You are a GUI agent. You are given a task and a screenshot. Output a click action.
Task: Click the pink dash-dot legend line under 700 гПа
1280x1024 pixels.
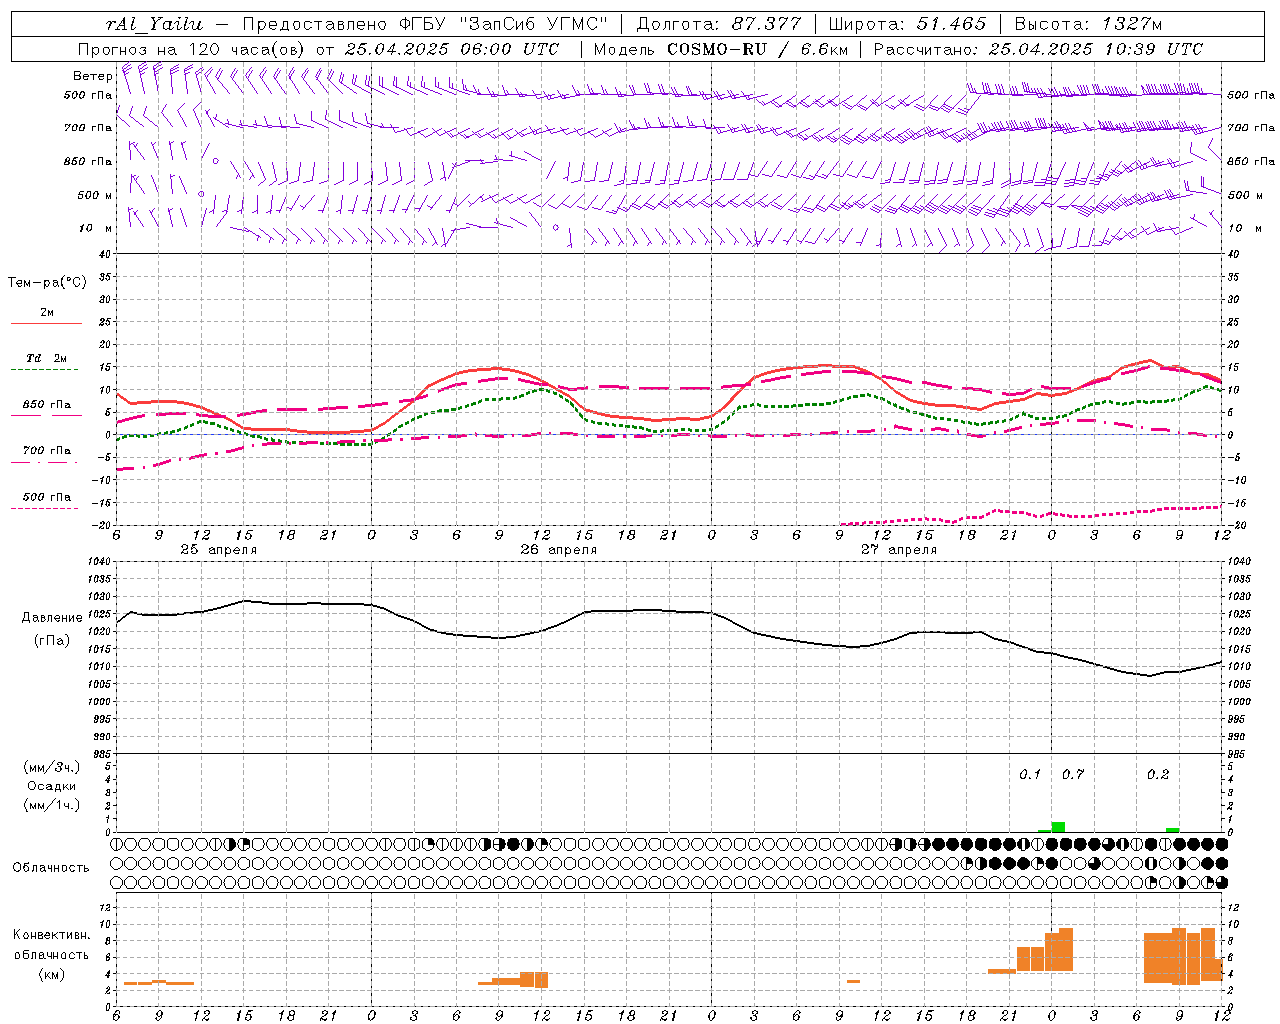[x=44, y=462]
